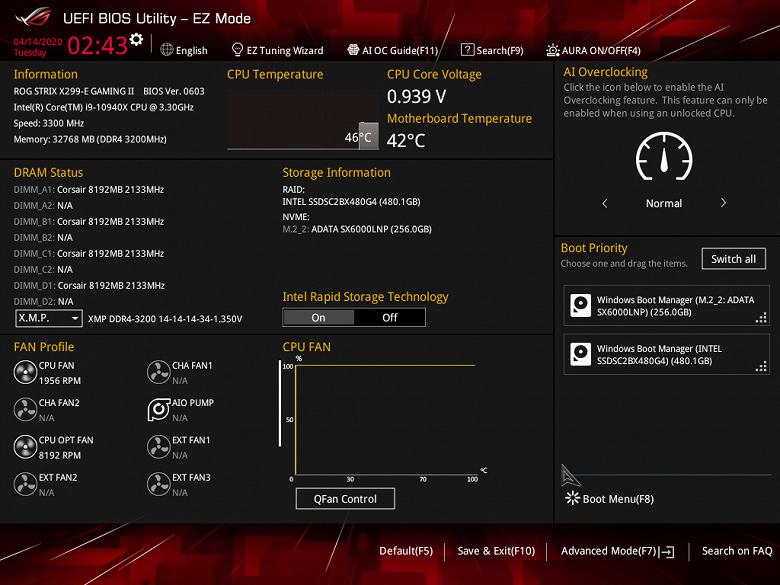The height and width of the screenshot is (585, 780).
Task: Click the EXT FAN3 fan icon
Action: (x=159, y=484)
